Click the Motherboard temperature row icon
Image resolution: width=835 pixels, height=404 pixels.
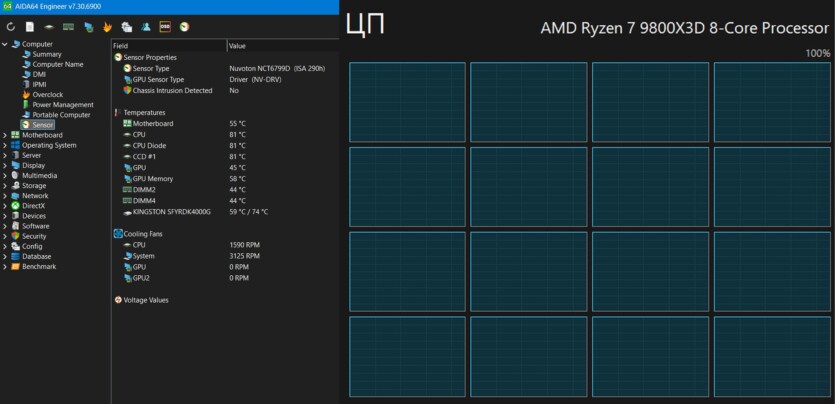tap(127, 123)
